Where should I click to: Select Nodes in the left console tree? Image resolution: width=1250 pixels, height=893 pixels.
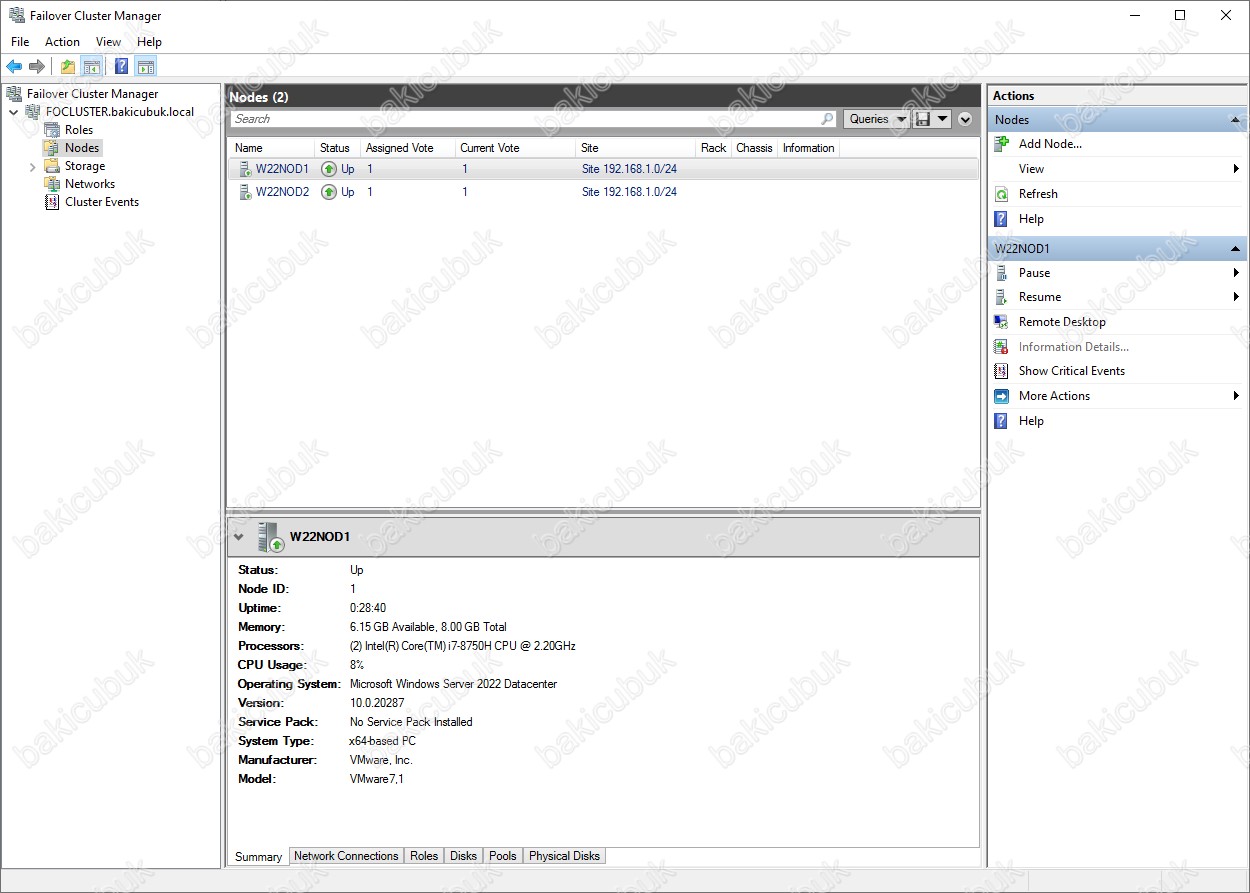coord(82,148)
